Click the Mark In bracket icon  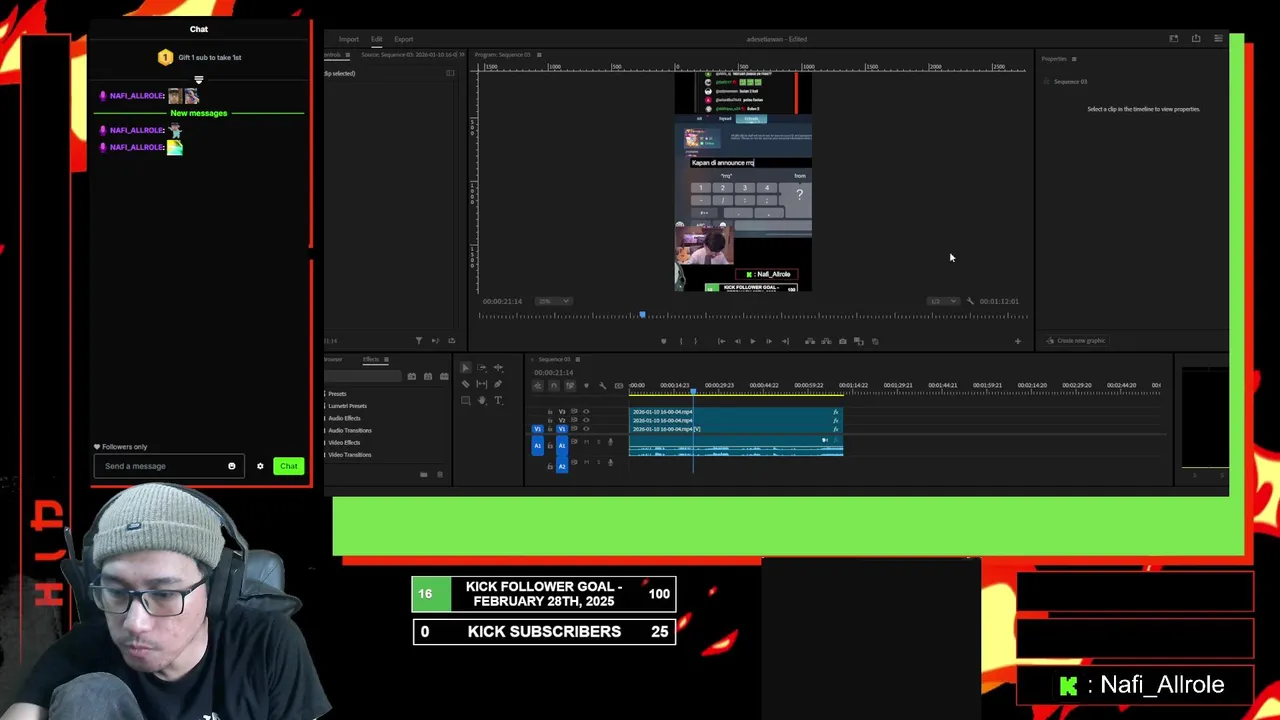tap(681, 341)
